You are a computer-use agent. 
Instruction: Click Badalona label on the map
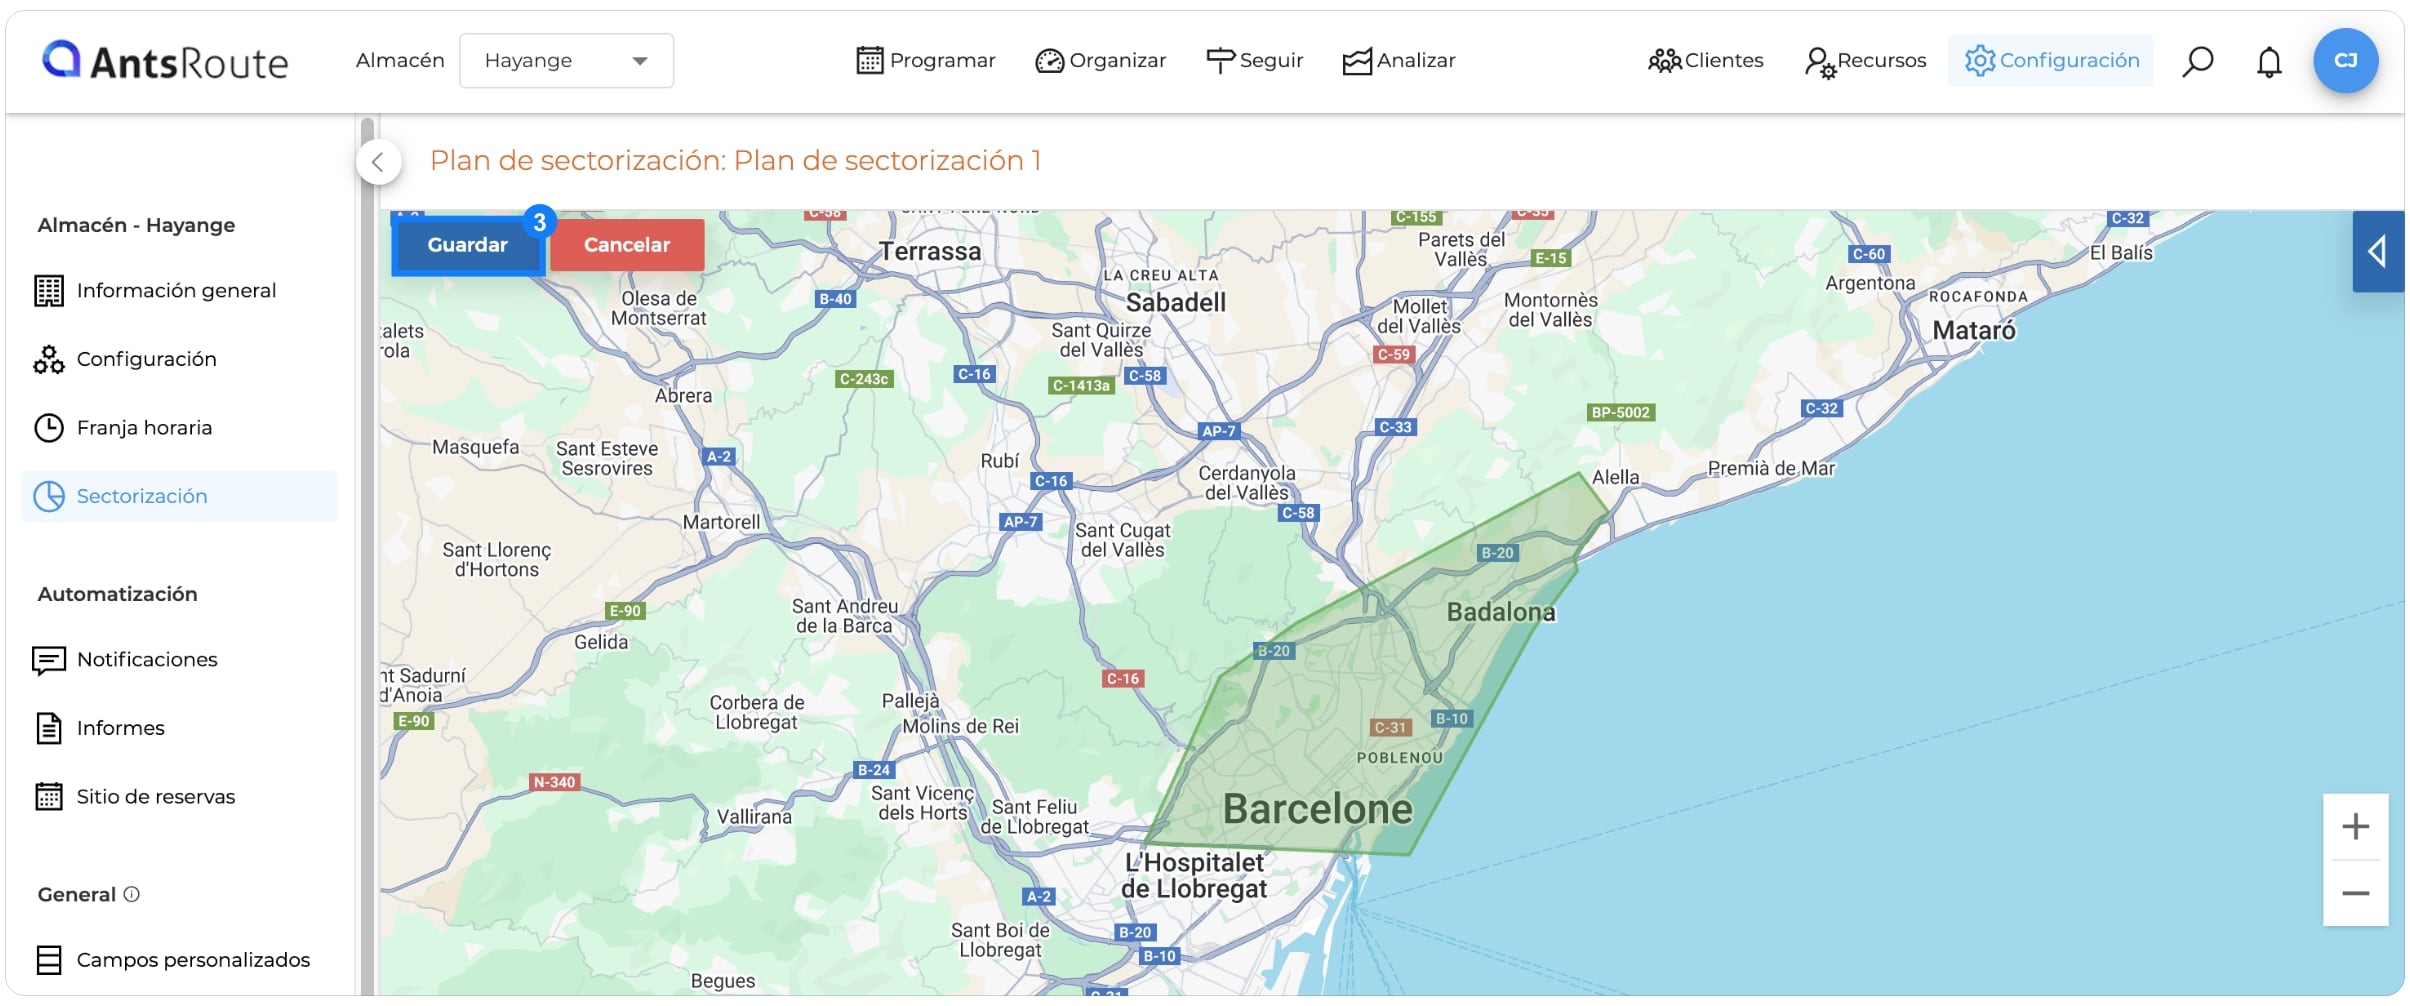point(1501,612)
